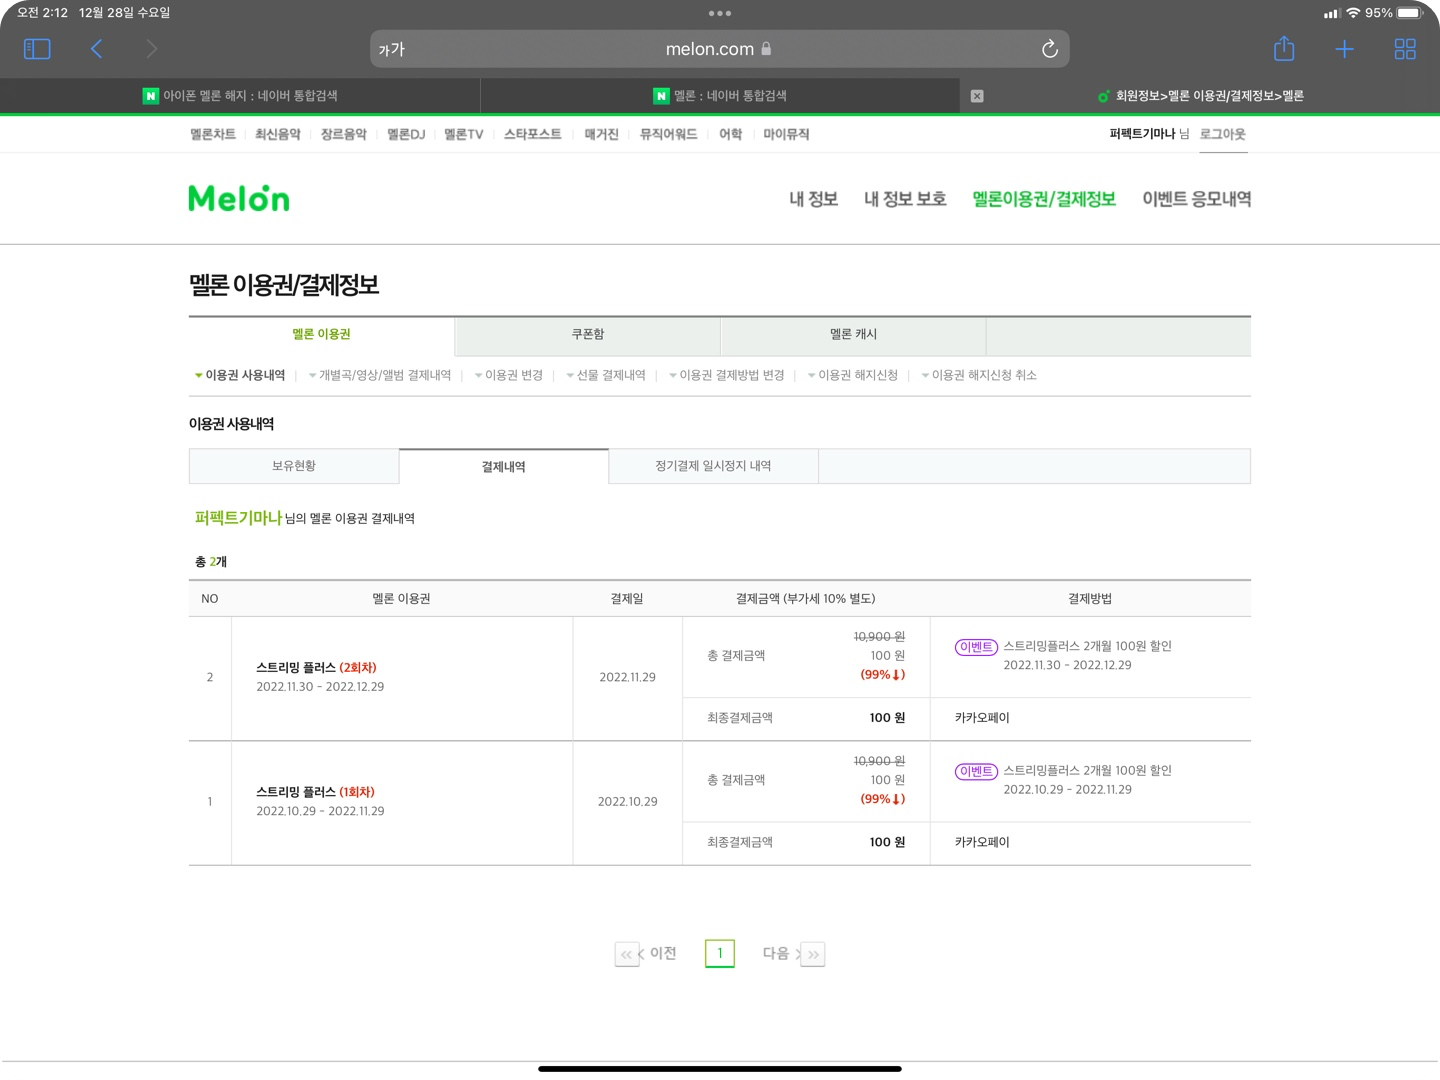Screen dimensions: 1440x1080
Task: Select the 멜론 캐시 tab
Action: point(853,335)
